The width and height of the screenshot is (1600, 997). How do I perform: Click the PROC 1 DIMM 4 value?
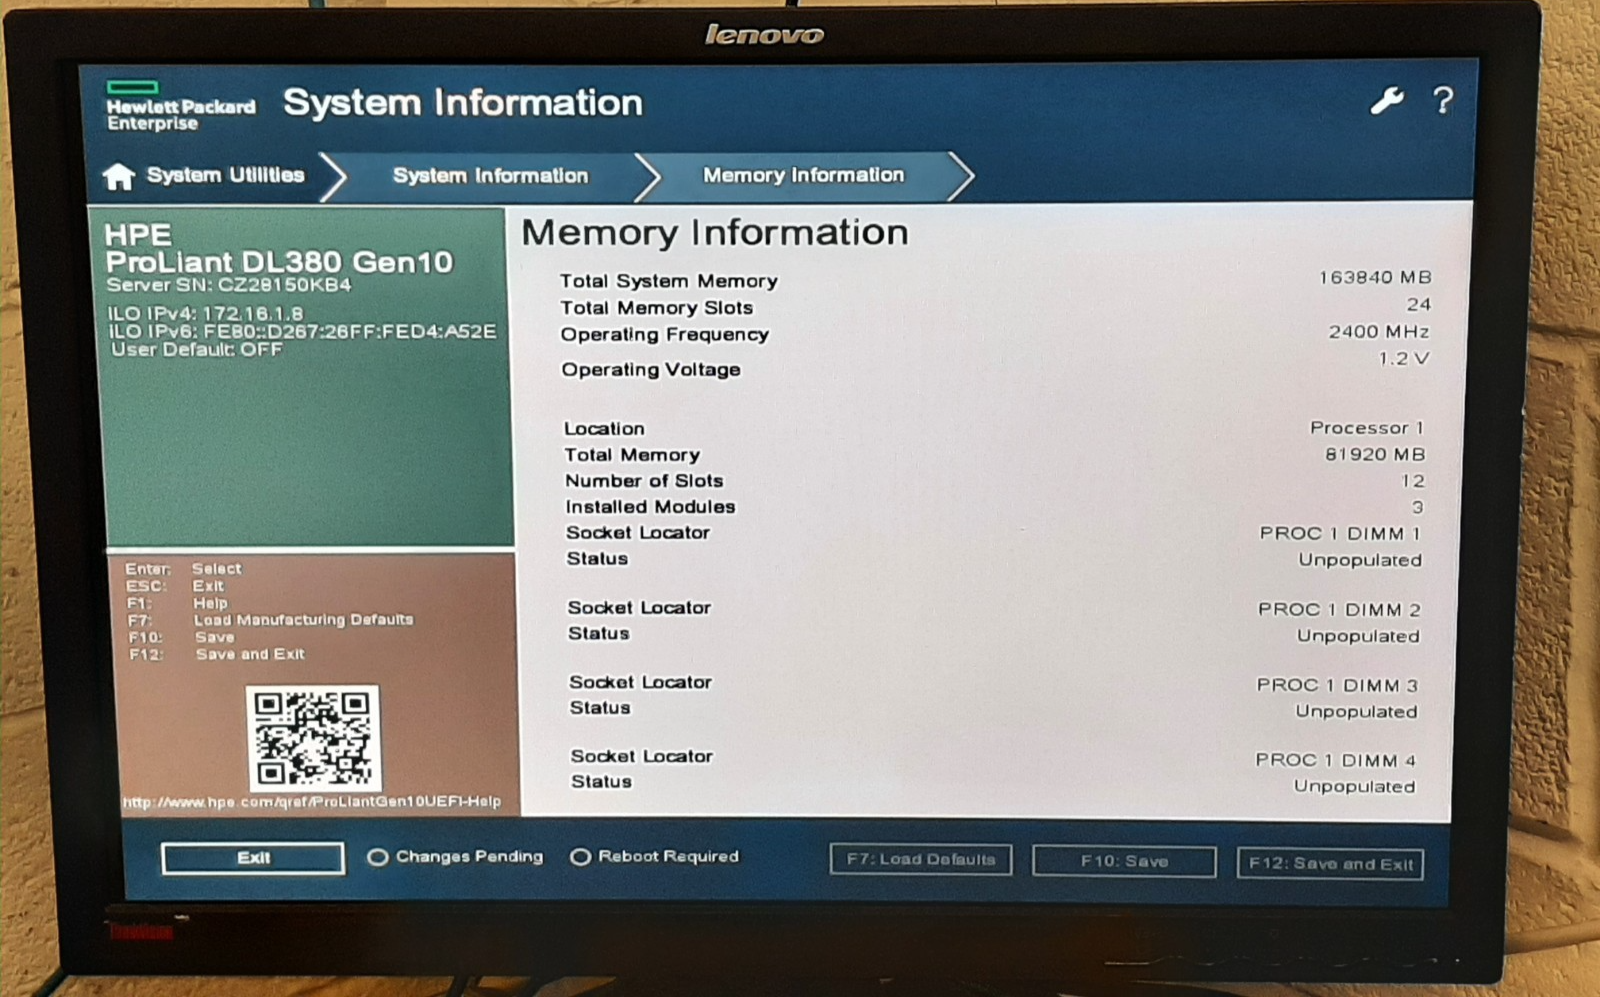click(1336, 760)
